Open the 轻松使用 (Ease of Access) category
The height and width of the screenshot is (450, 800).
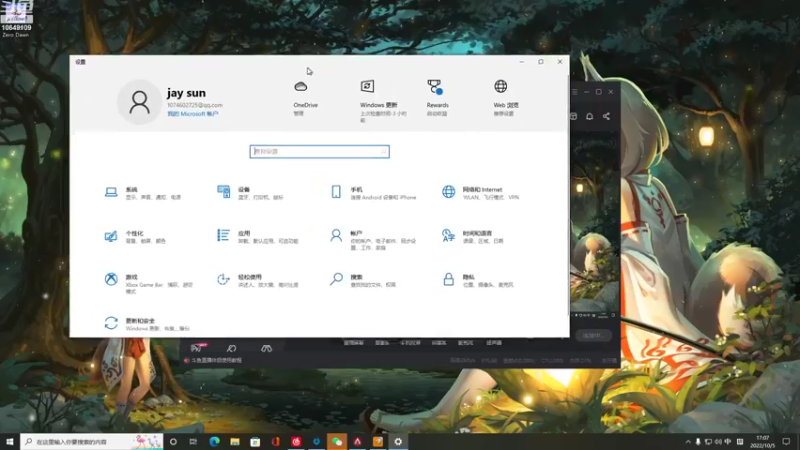258,281
